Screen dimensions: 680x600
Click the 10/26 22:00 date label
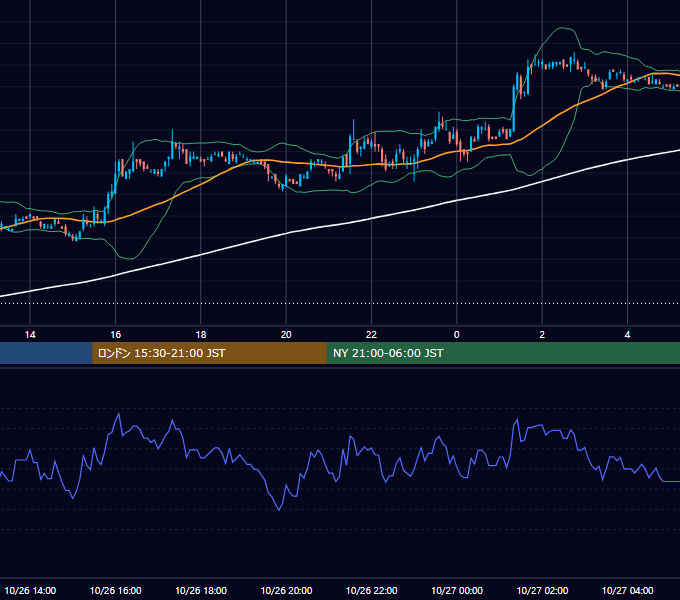(x=371, y=590)
